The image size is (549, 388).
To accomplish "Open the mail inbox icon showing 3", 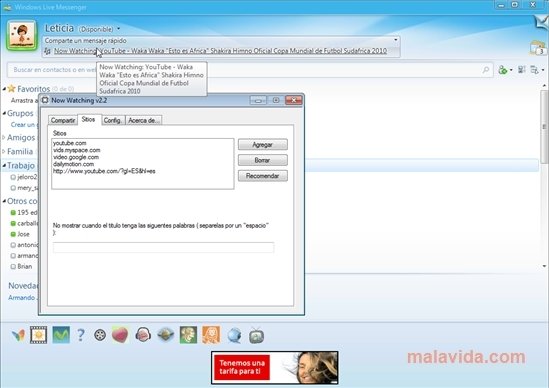I will 538,48.
